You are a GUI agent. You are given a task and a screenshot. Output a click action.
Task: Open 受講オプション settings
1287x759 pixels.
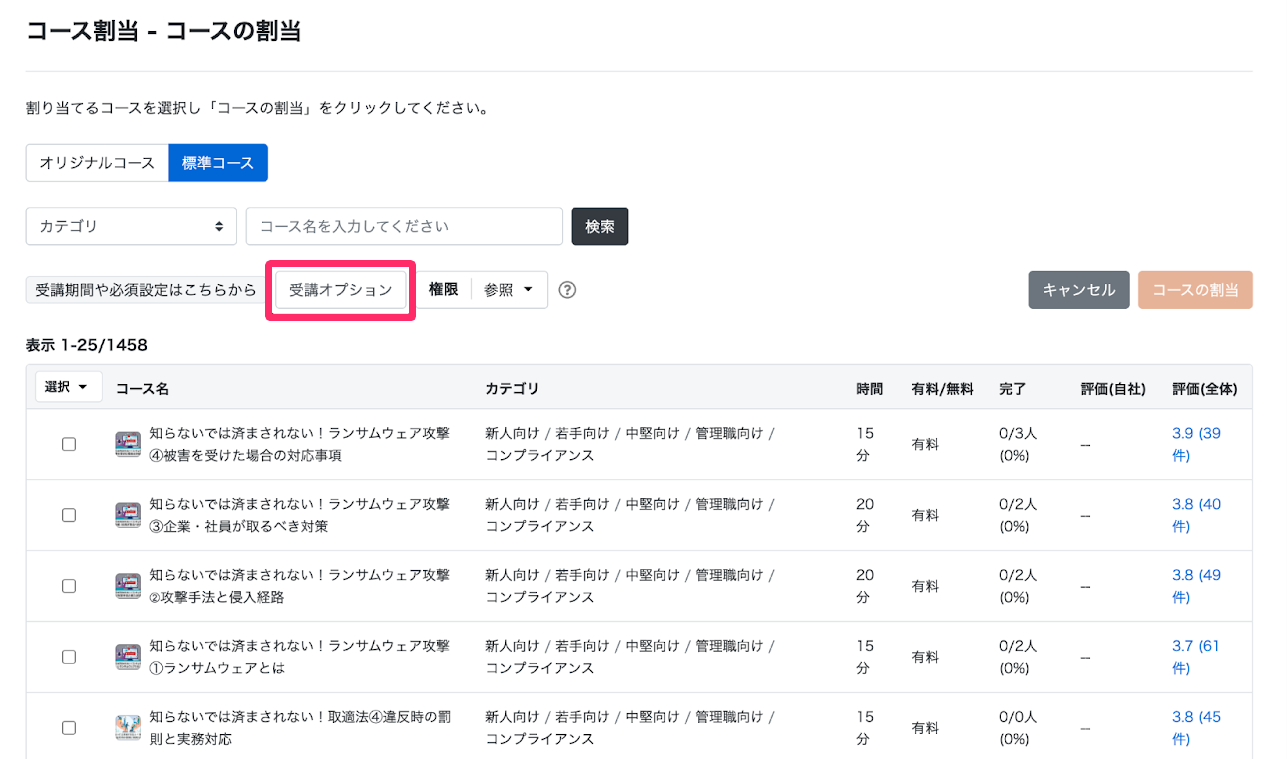click(x=341, y=290)
